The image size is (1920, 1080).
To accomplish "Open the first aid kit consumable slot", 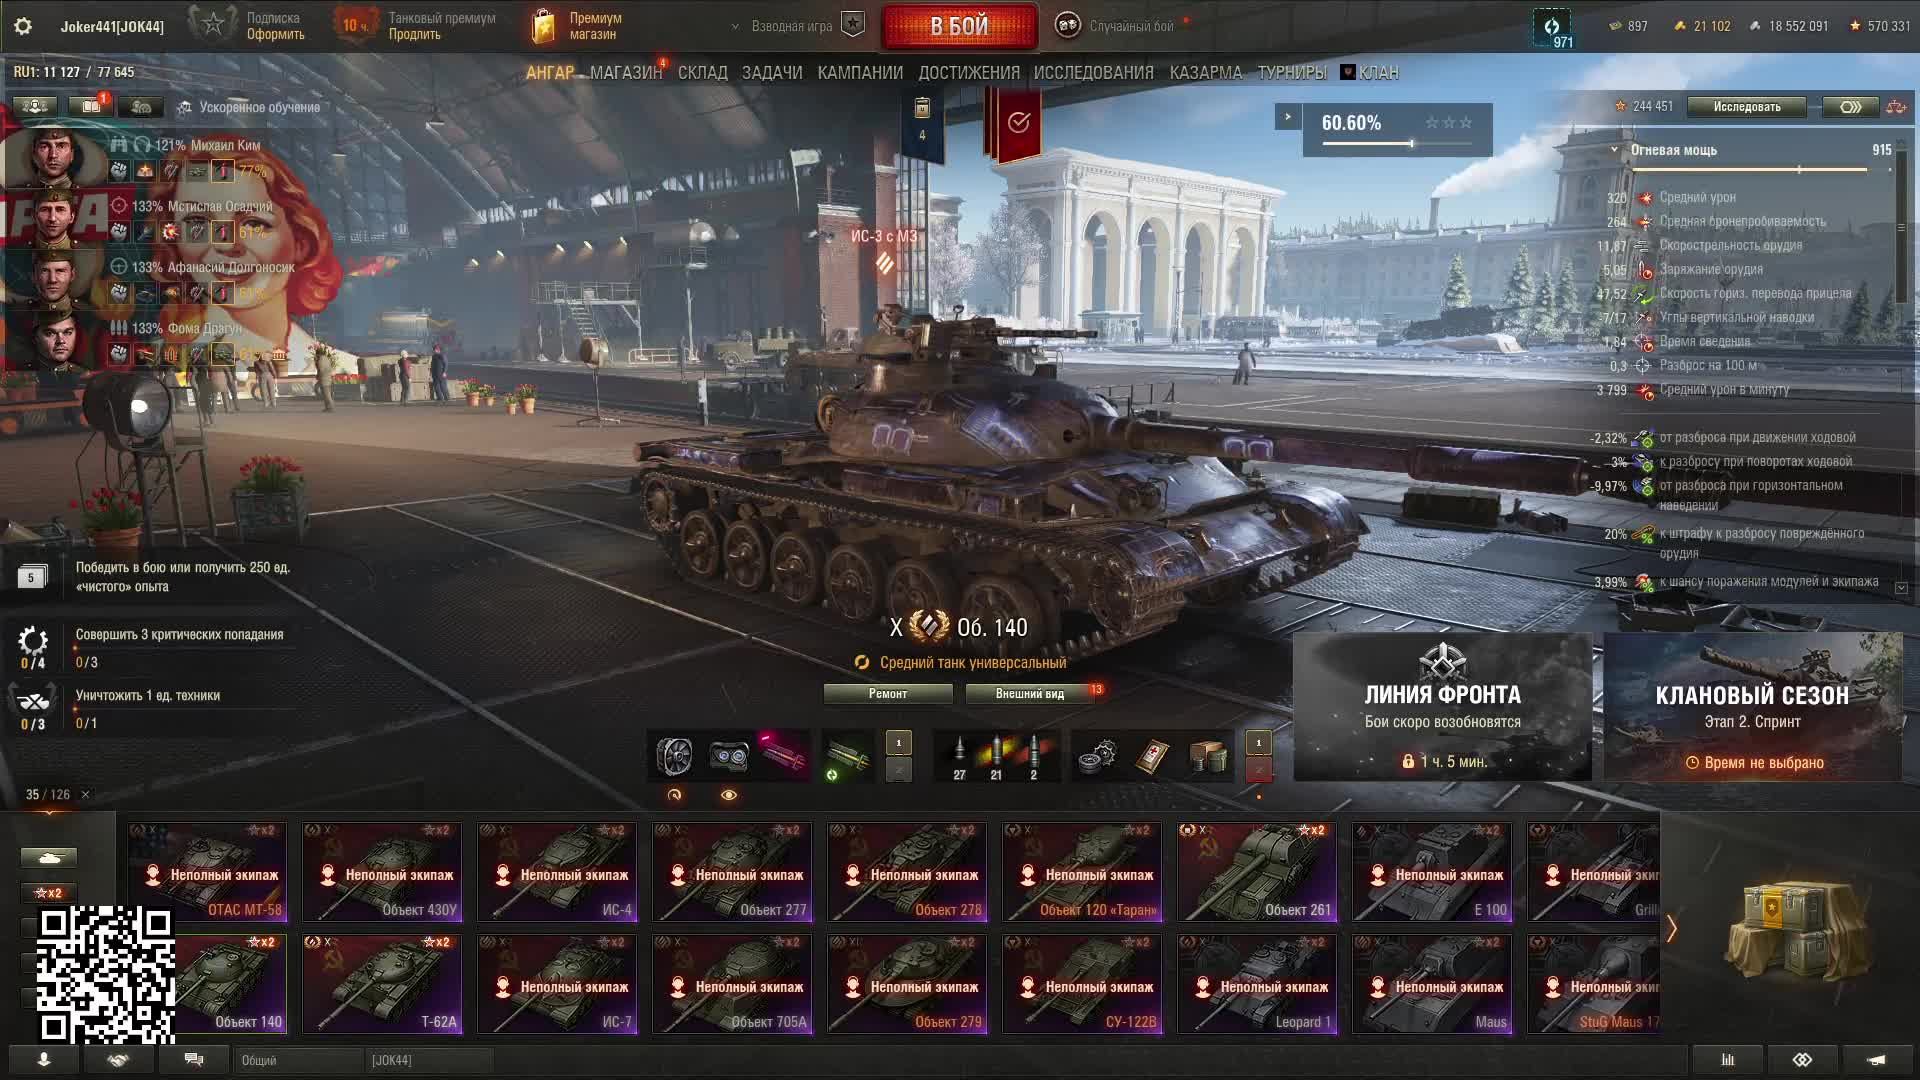I will (x=1153, y=756).
